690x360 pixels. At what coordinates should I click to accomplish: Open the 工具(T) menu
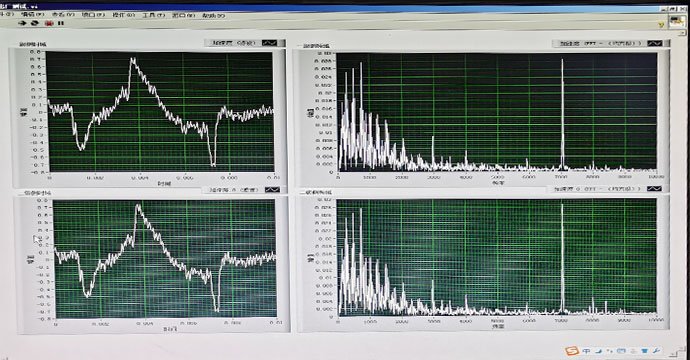[x=154, y=15]
